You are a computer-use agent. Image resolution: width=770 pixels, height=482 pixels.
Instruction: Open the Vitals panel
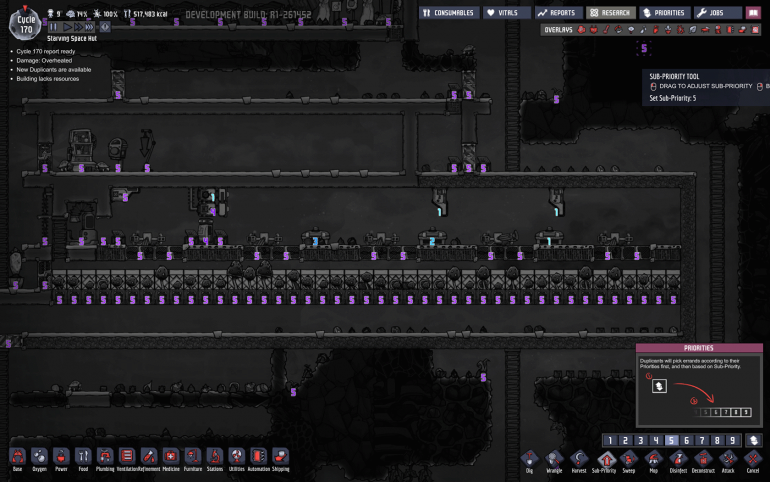coord(507,13)
